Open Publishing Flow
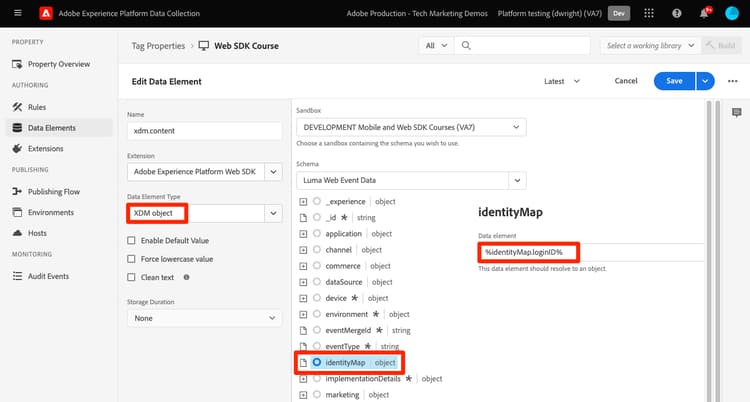The width and height of the screenshot is (750, 402). [54, 191]
